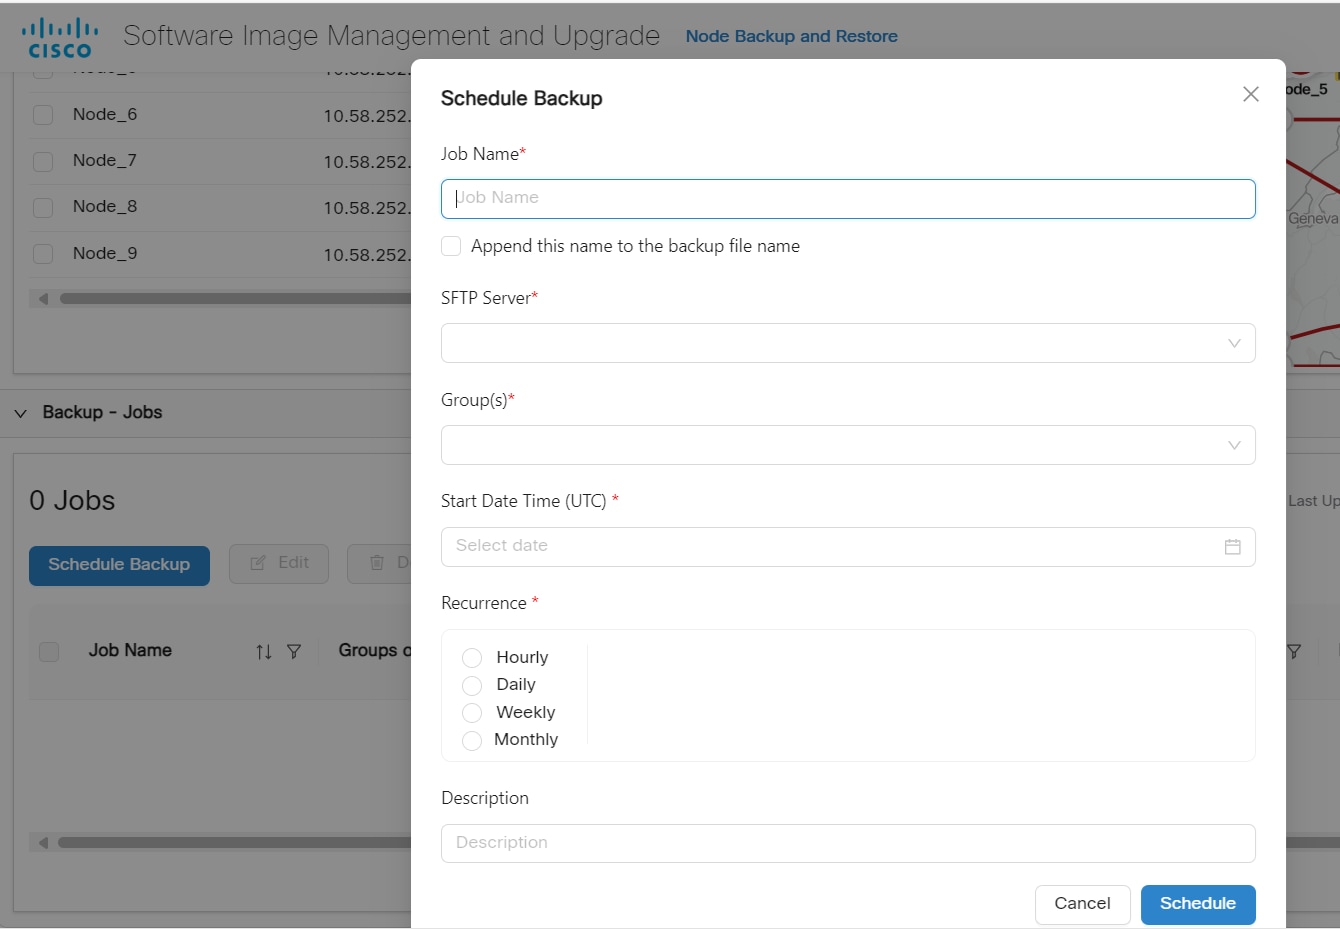Click the Description input field
Viewport: 1340px width, 929px height.
tap(848, 843)
